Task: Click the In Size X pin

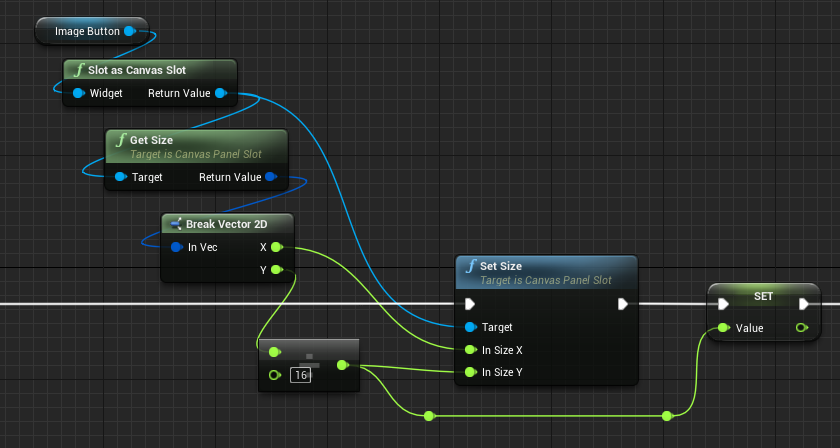Action: (470, 350)
